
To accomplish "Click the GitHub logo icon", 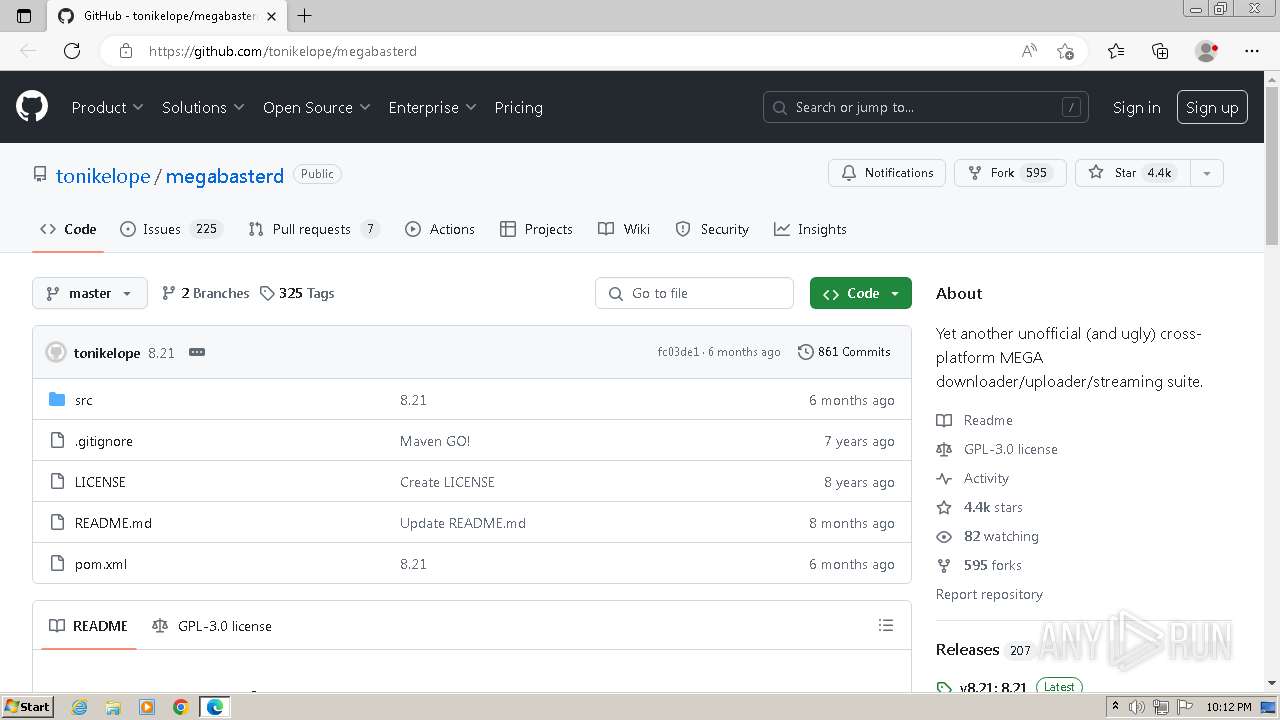I will (x=32, y=107).
